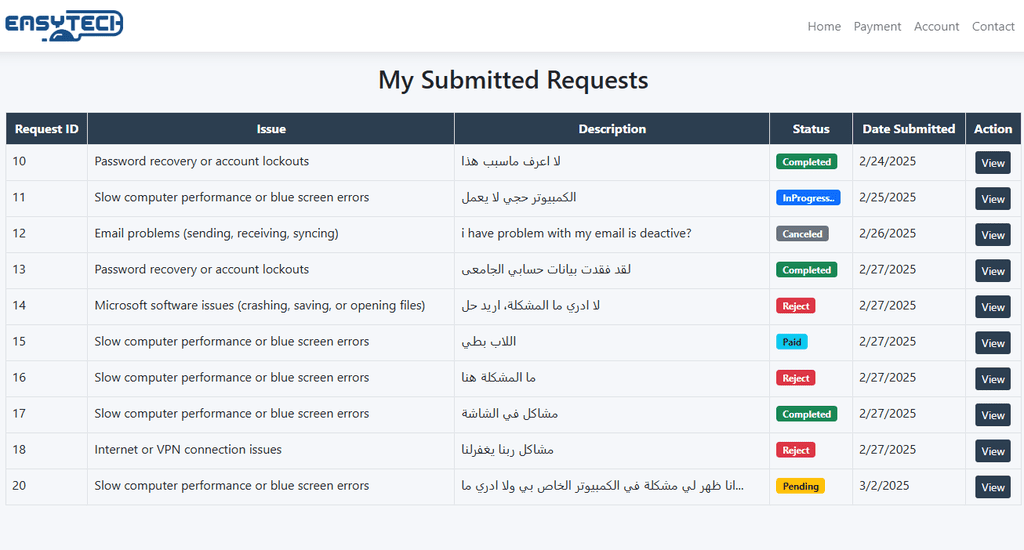View request 10 details
The image size is (1024, 550).
[x=993, y=163]
